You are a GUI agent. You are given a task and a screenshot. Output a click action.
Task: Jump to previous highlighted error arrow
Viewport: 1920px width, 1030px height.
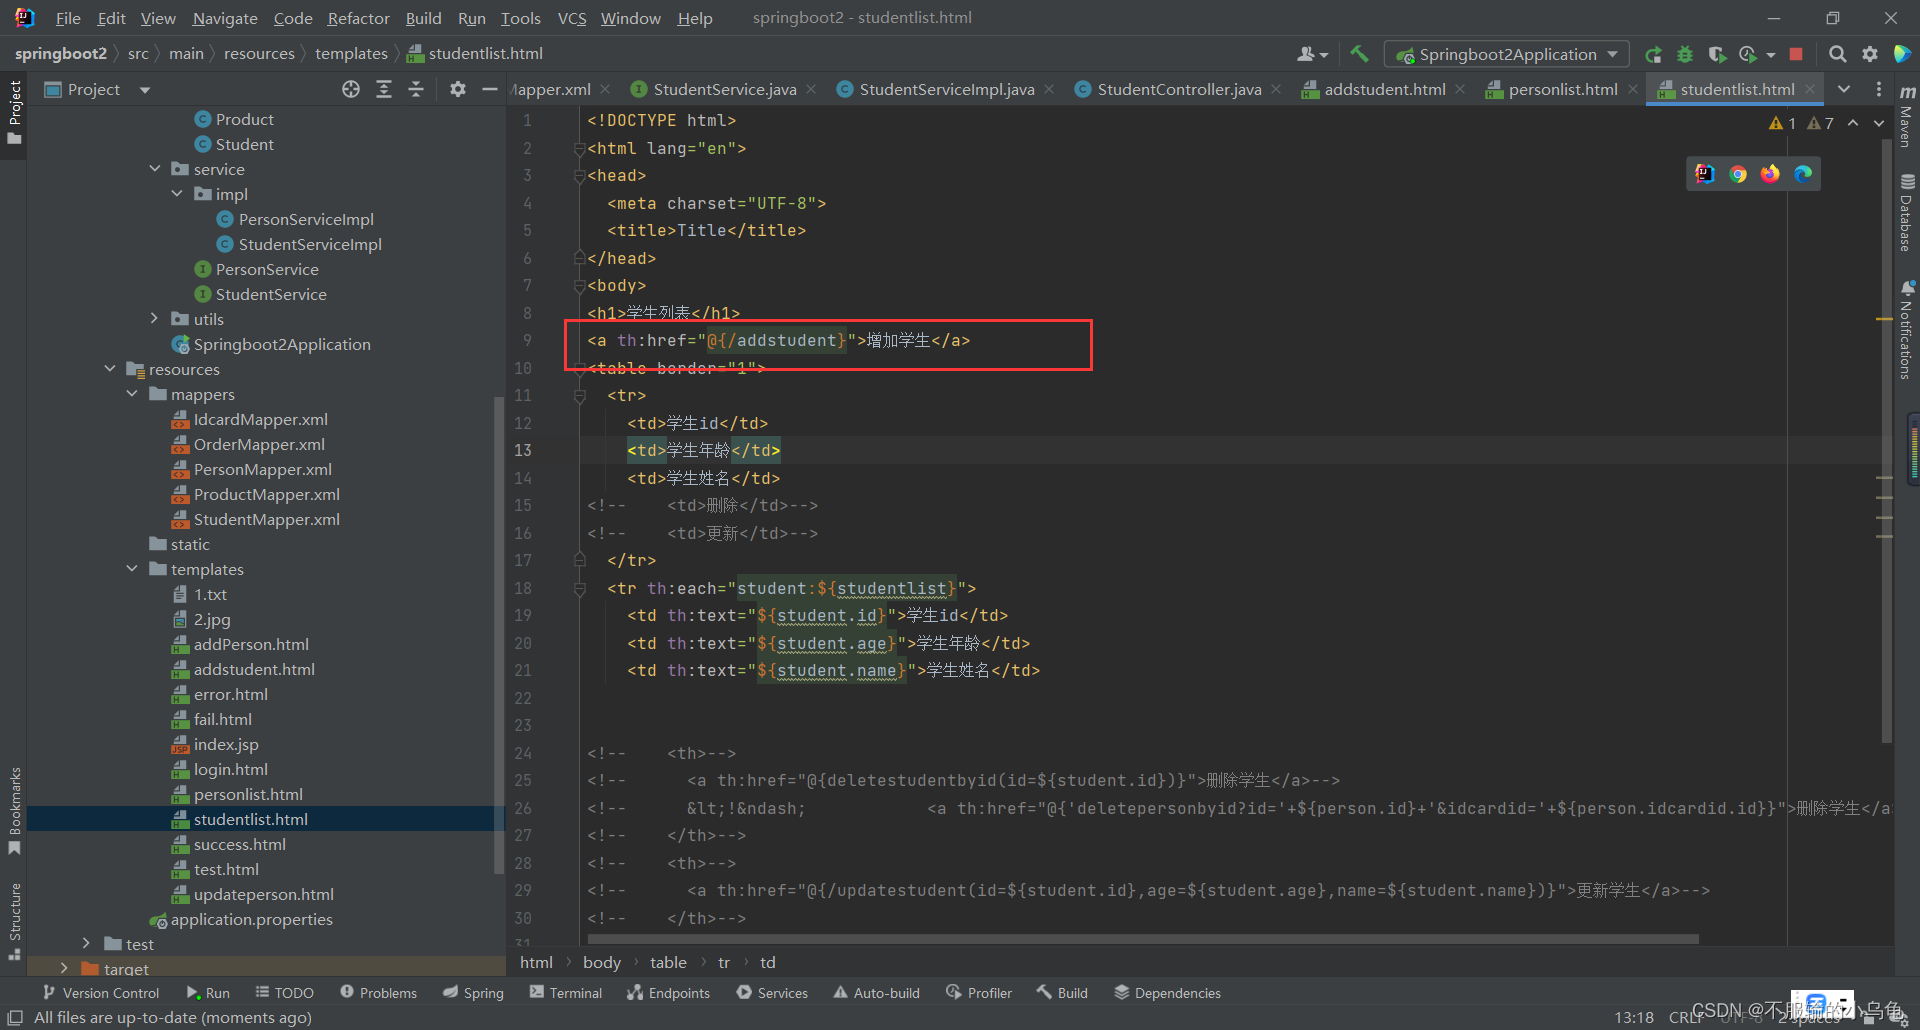[1853, 123]
